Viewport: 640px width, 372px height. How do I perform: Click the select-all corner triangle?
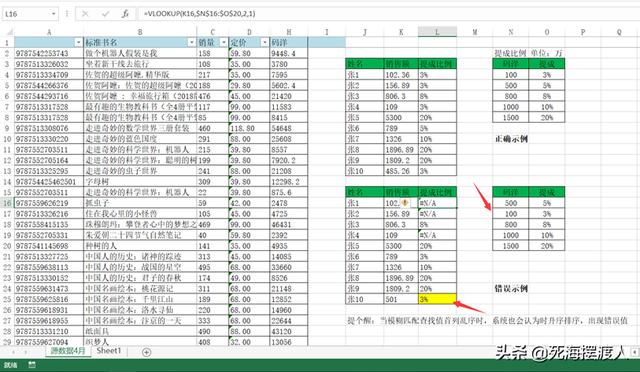(9, 32)
